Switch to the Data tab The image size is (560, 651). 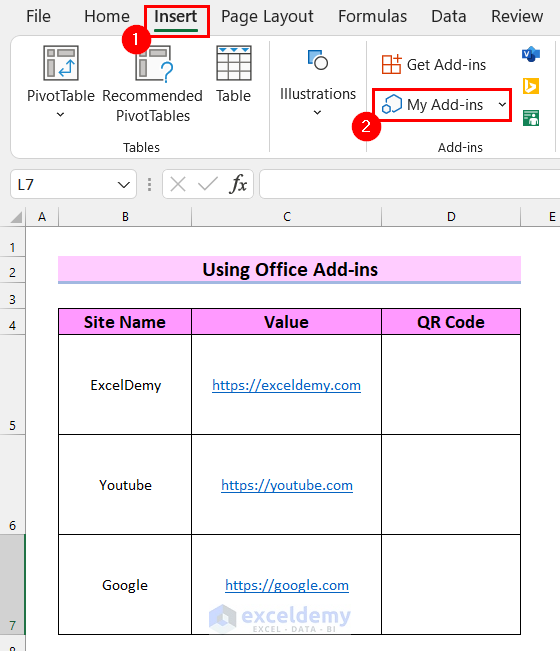tap(448, 17)
